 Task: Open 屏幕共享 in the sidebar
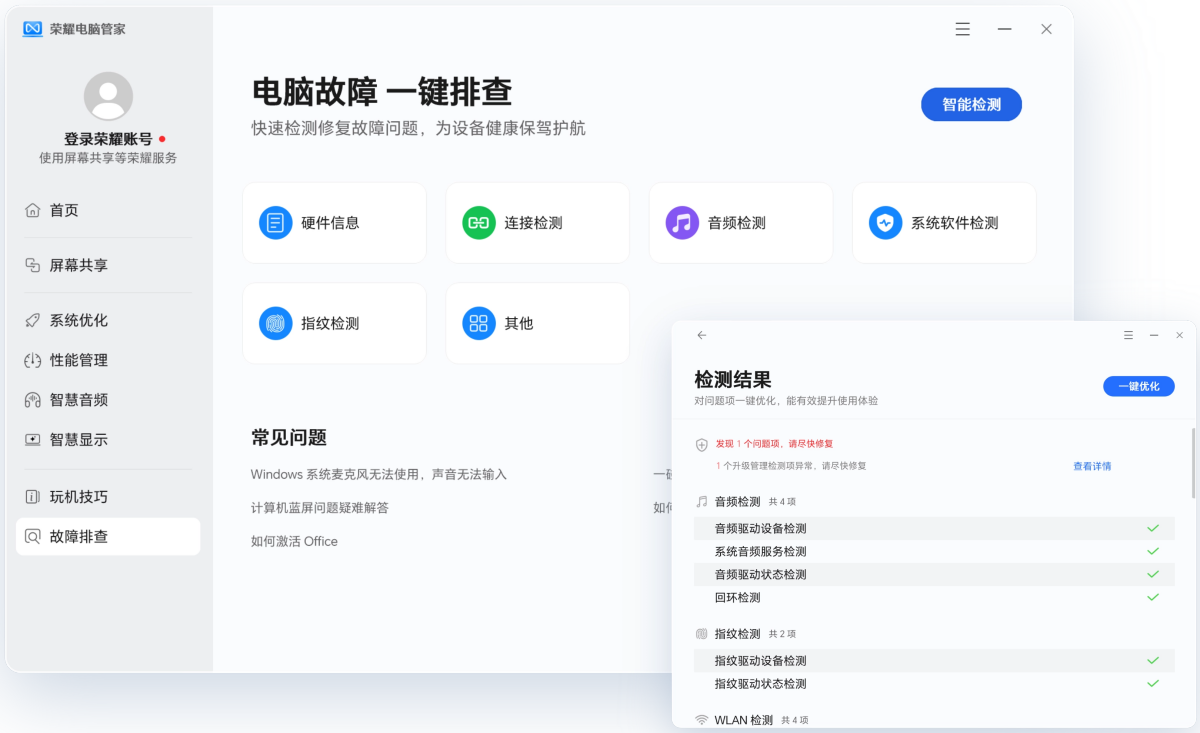(x=108, y=265)
